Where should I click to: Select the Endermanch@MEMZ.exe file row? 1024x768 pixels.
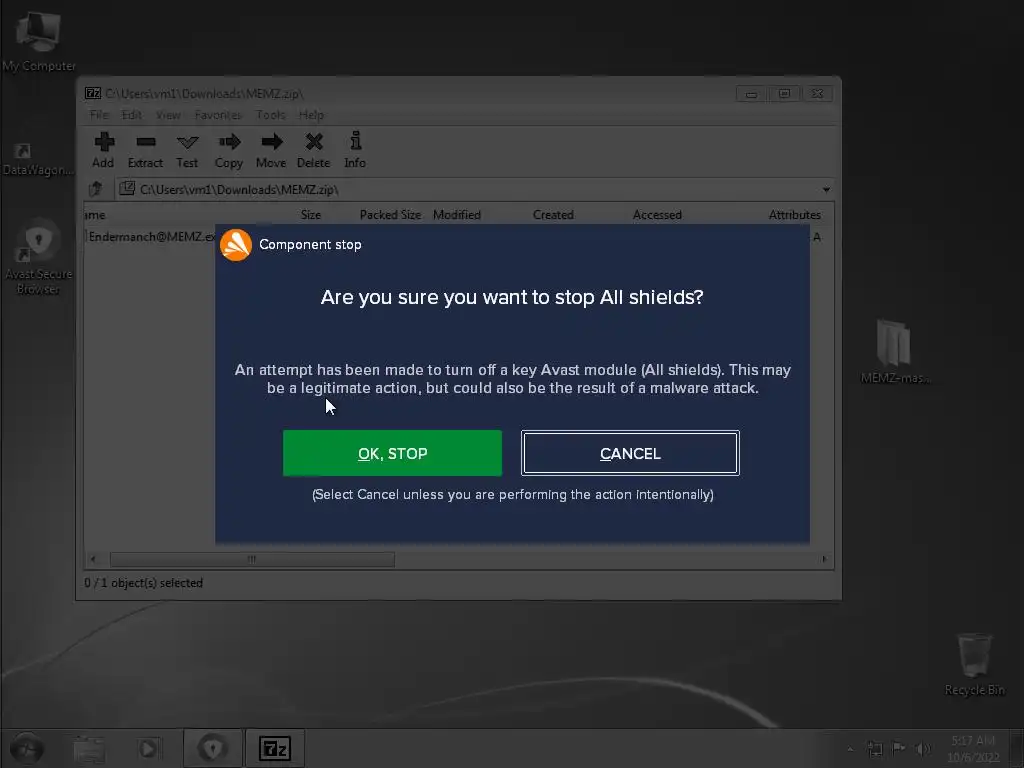[x=152, y=236]
